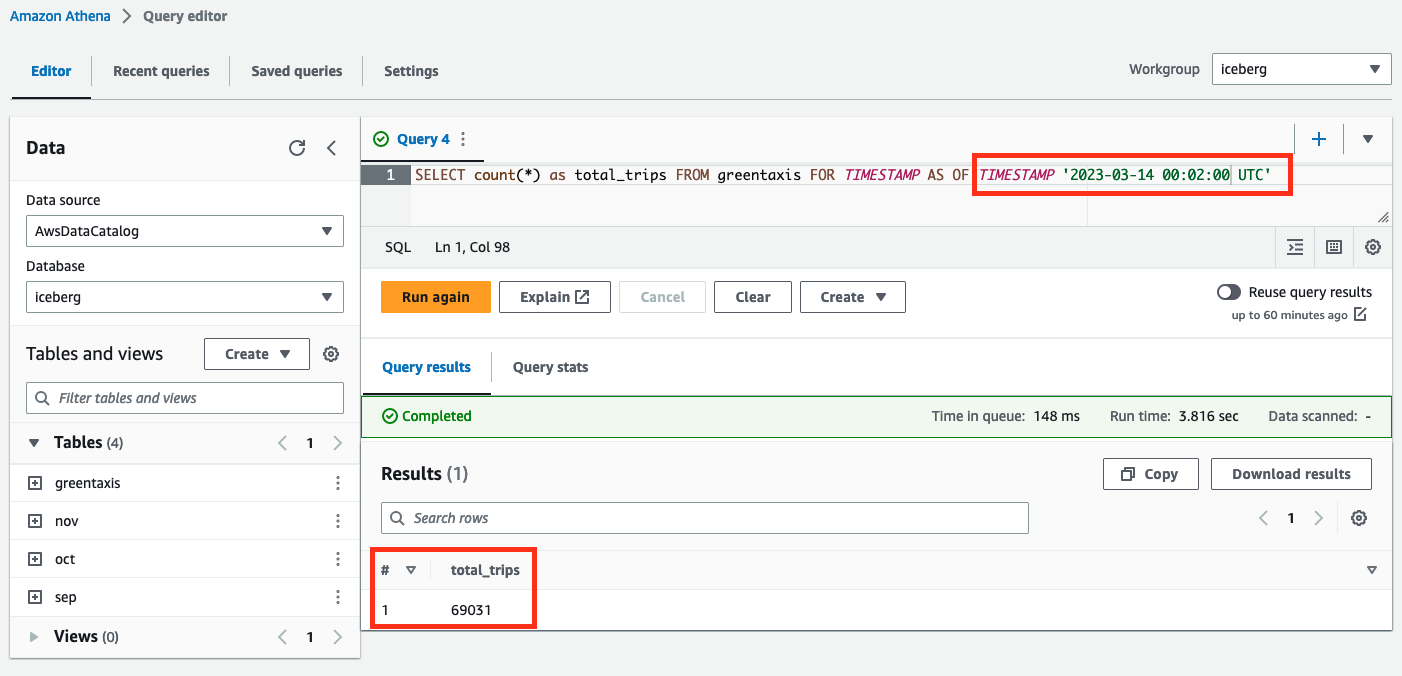The width and height of the screenshot is (1402, 676).
Task: Open the options menu for the greentaxis table
Action: [338, 482]
